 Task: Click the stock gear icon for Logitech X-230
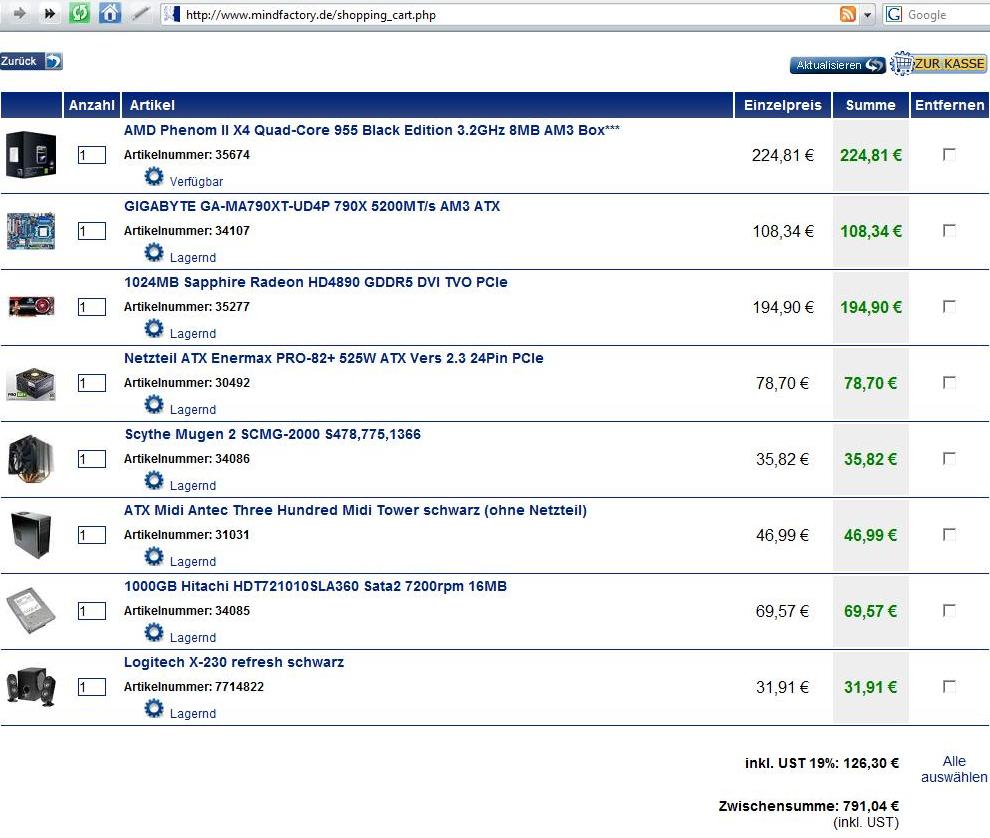(153, 709)
